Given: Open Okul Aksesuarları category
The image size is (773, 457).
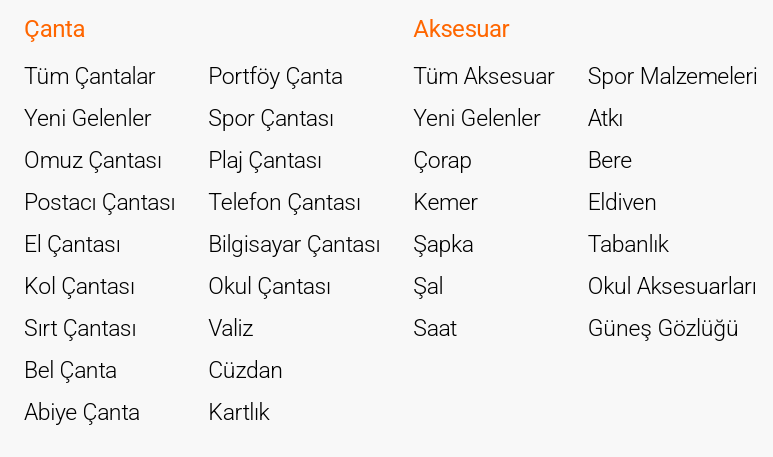Looking at the screenshot, I should click(672, 286).
